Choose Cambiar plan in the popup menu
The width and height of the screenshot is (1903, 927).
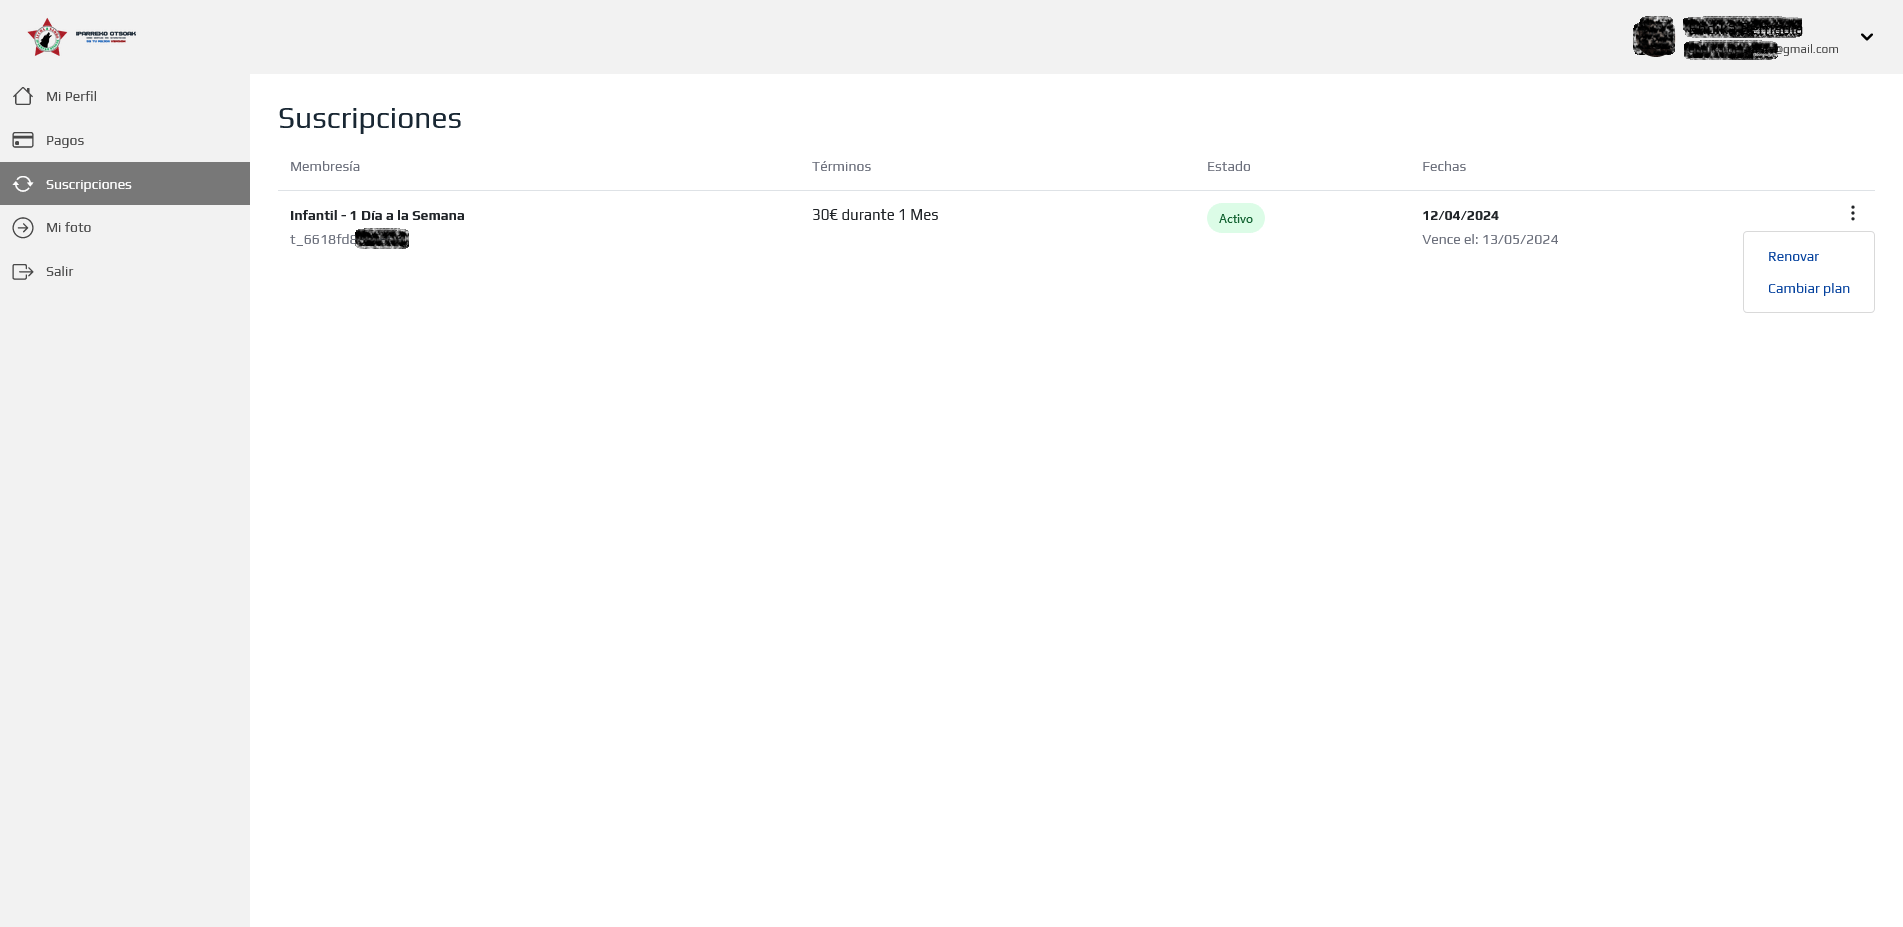click(1808, 289)
